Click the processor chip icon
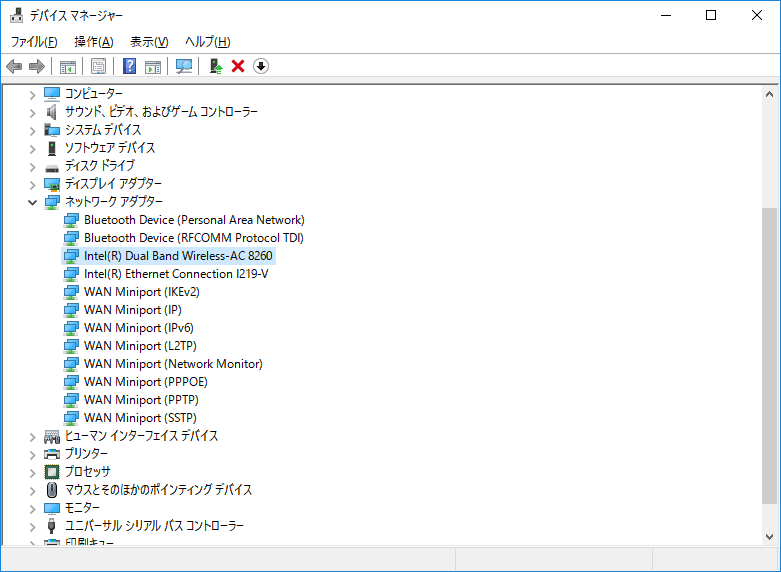Viewport: 781px width, 572px height. (x=52, y=471)
